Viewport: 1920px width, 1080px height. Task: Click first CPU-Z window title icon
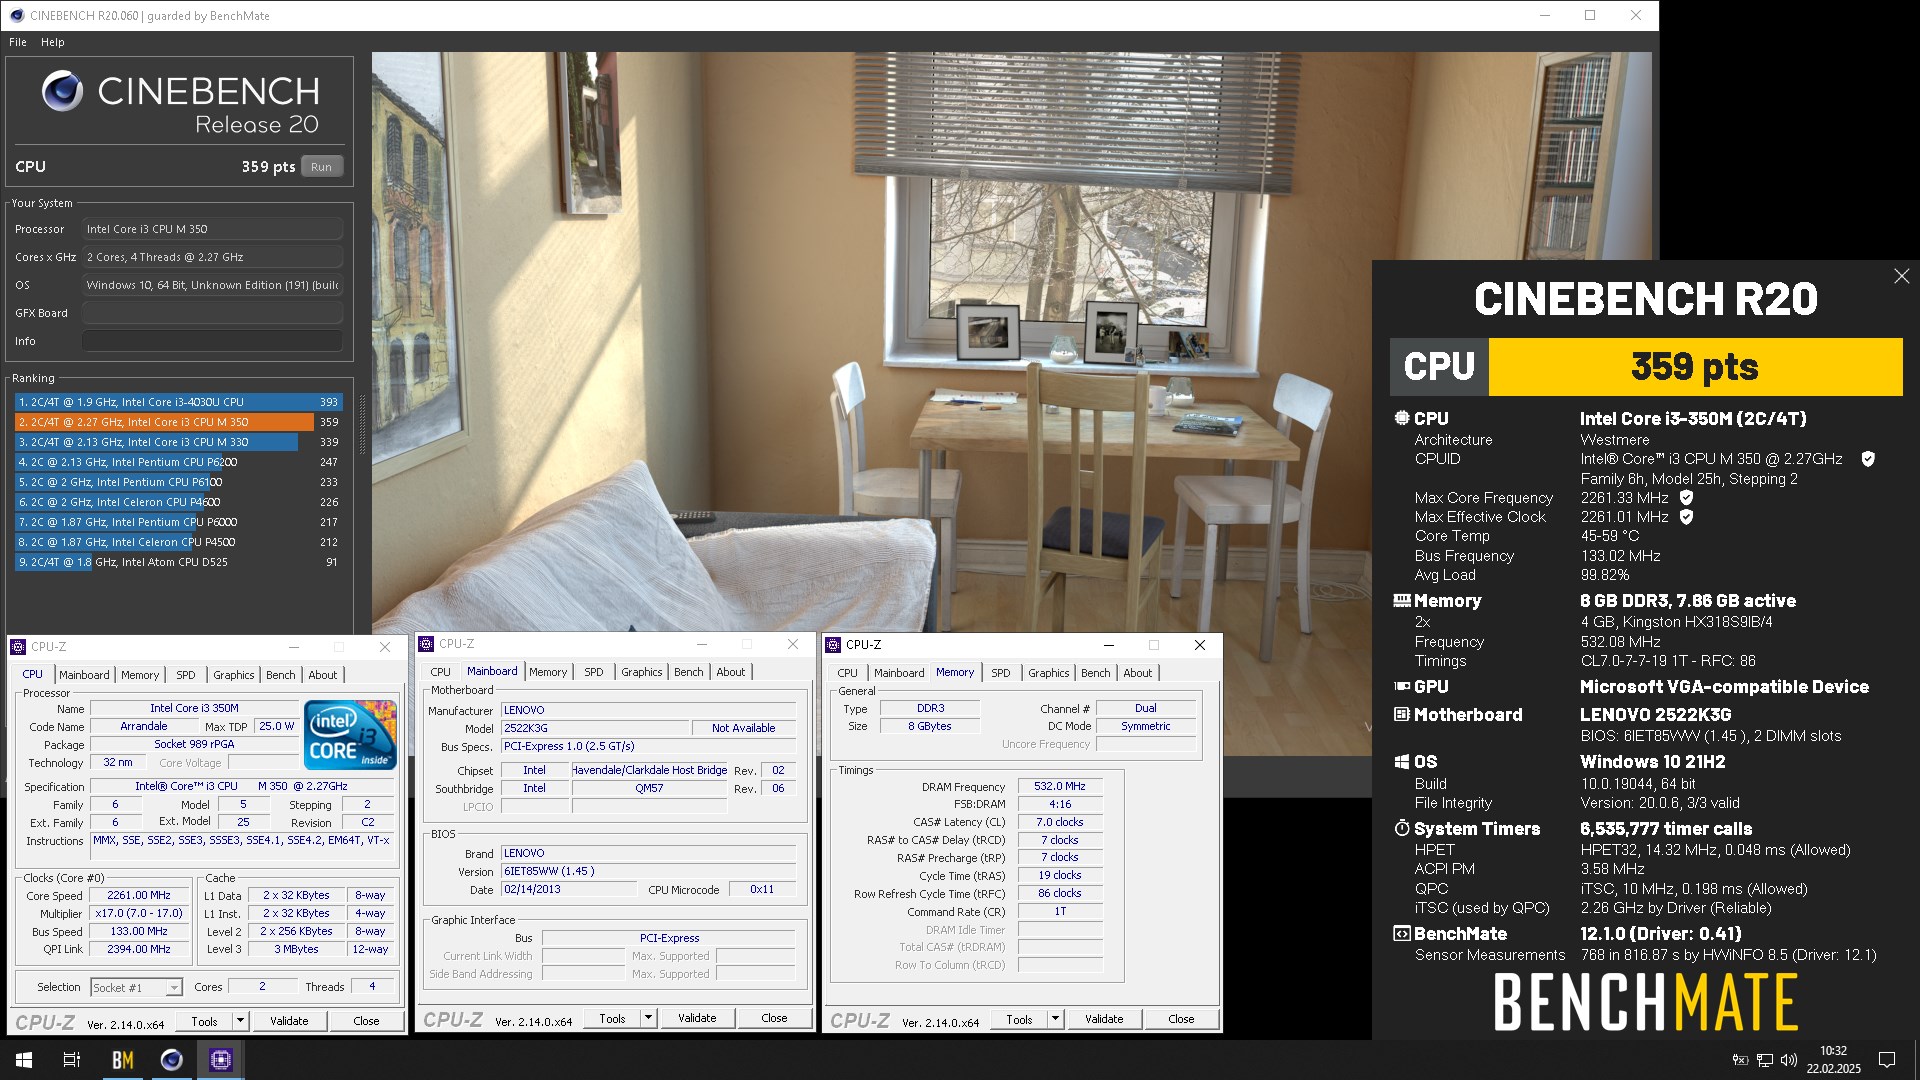(x=18, y=647)
